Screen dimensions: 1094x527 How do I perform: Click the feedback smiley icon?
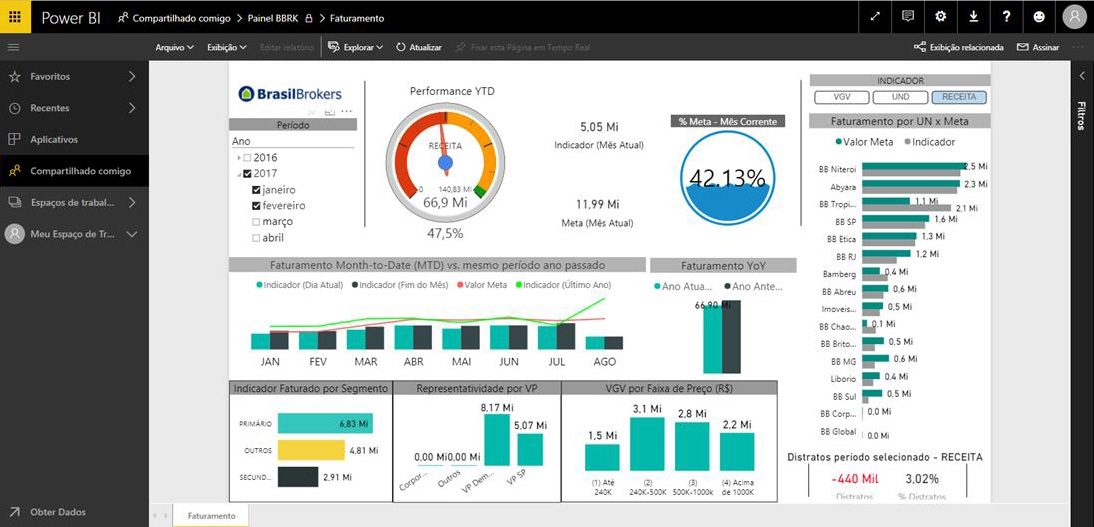(1039, 17)
